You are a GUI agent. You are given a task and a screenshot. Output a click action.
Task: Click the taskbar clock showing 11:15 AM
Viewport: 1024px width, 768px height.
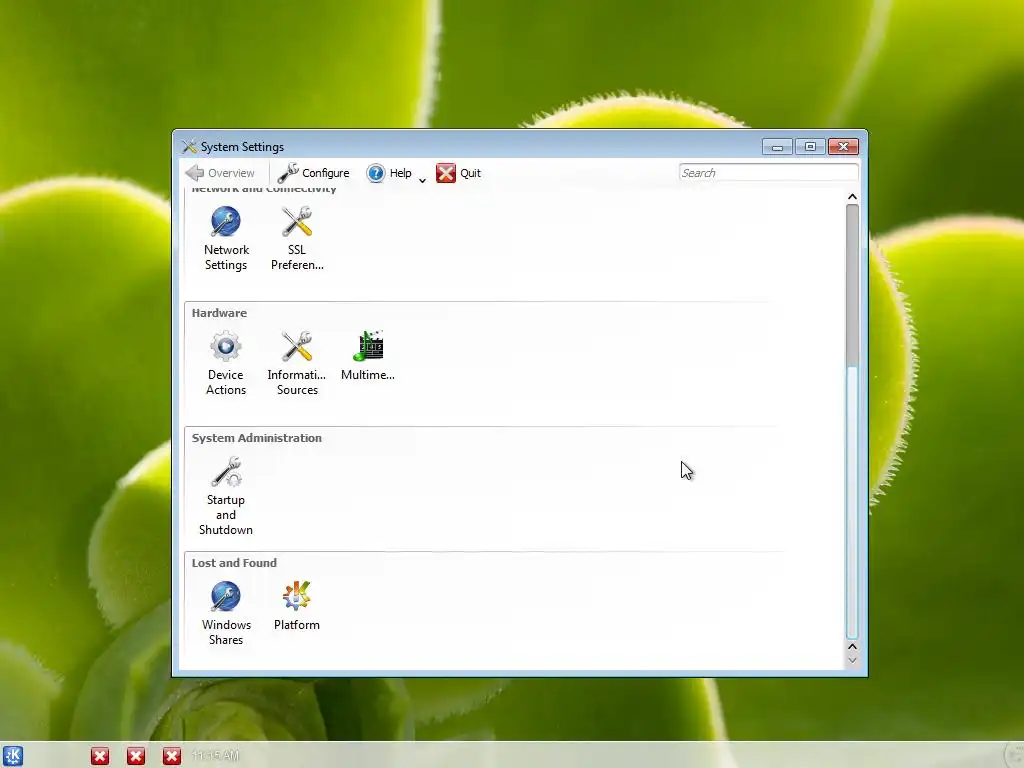click(216, 756)
